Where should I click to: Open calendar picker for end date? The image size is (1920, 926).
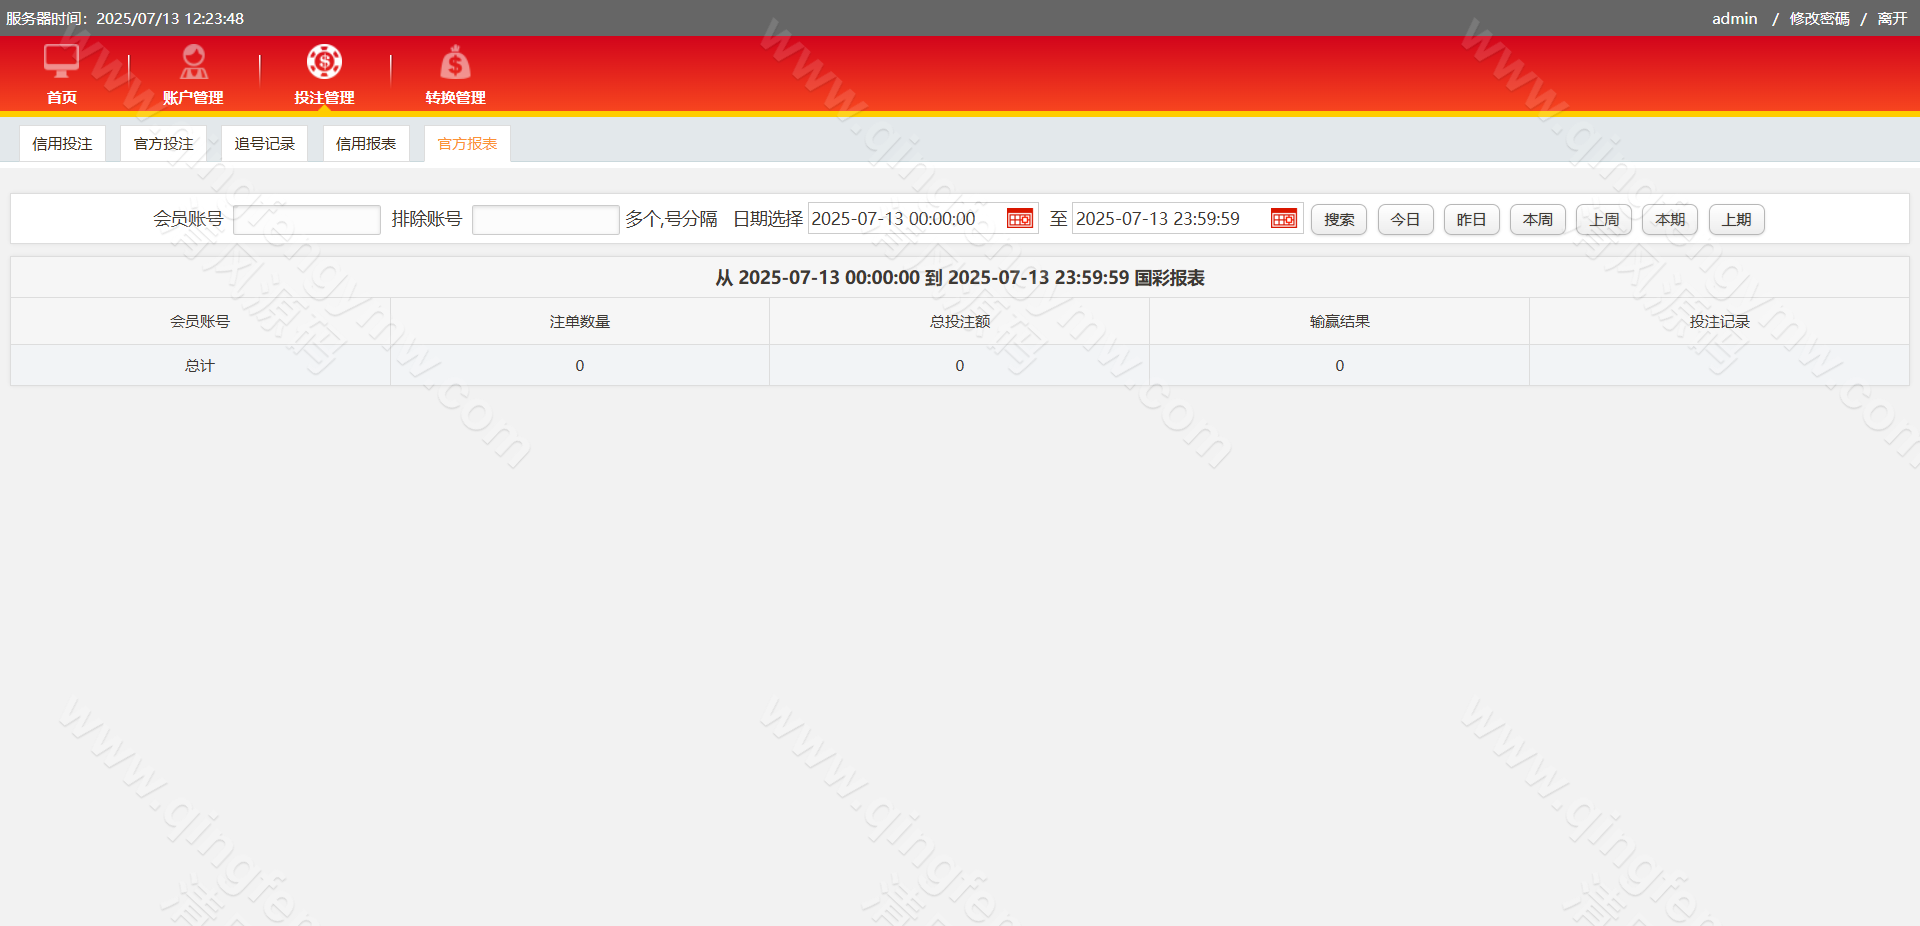tap(1283, 219)
